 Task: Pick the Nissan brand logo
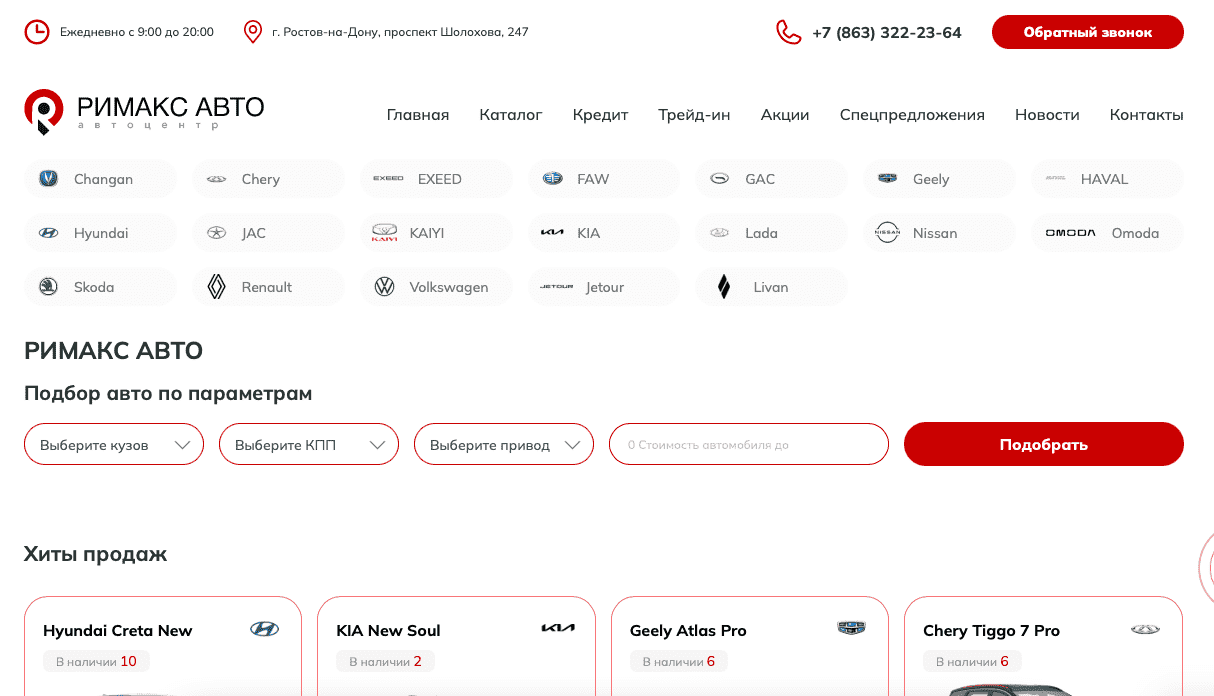point(887,233)
